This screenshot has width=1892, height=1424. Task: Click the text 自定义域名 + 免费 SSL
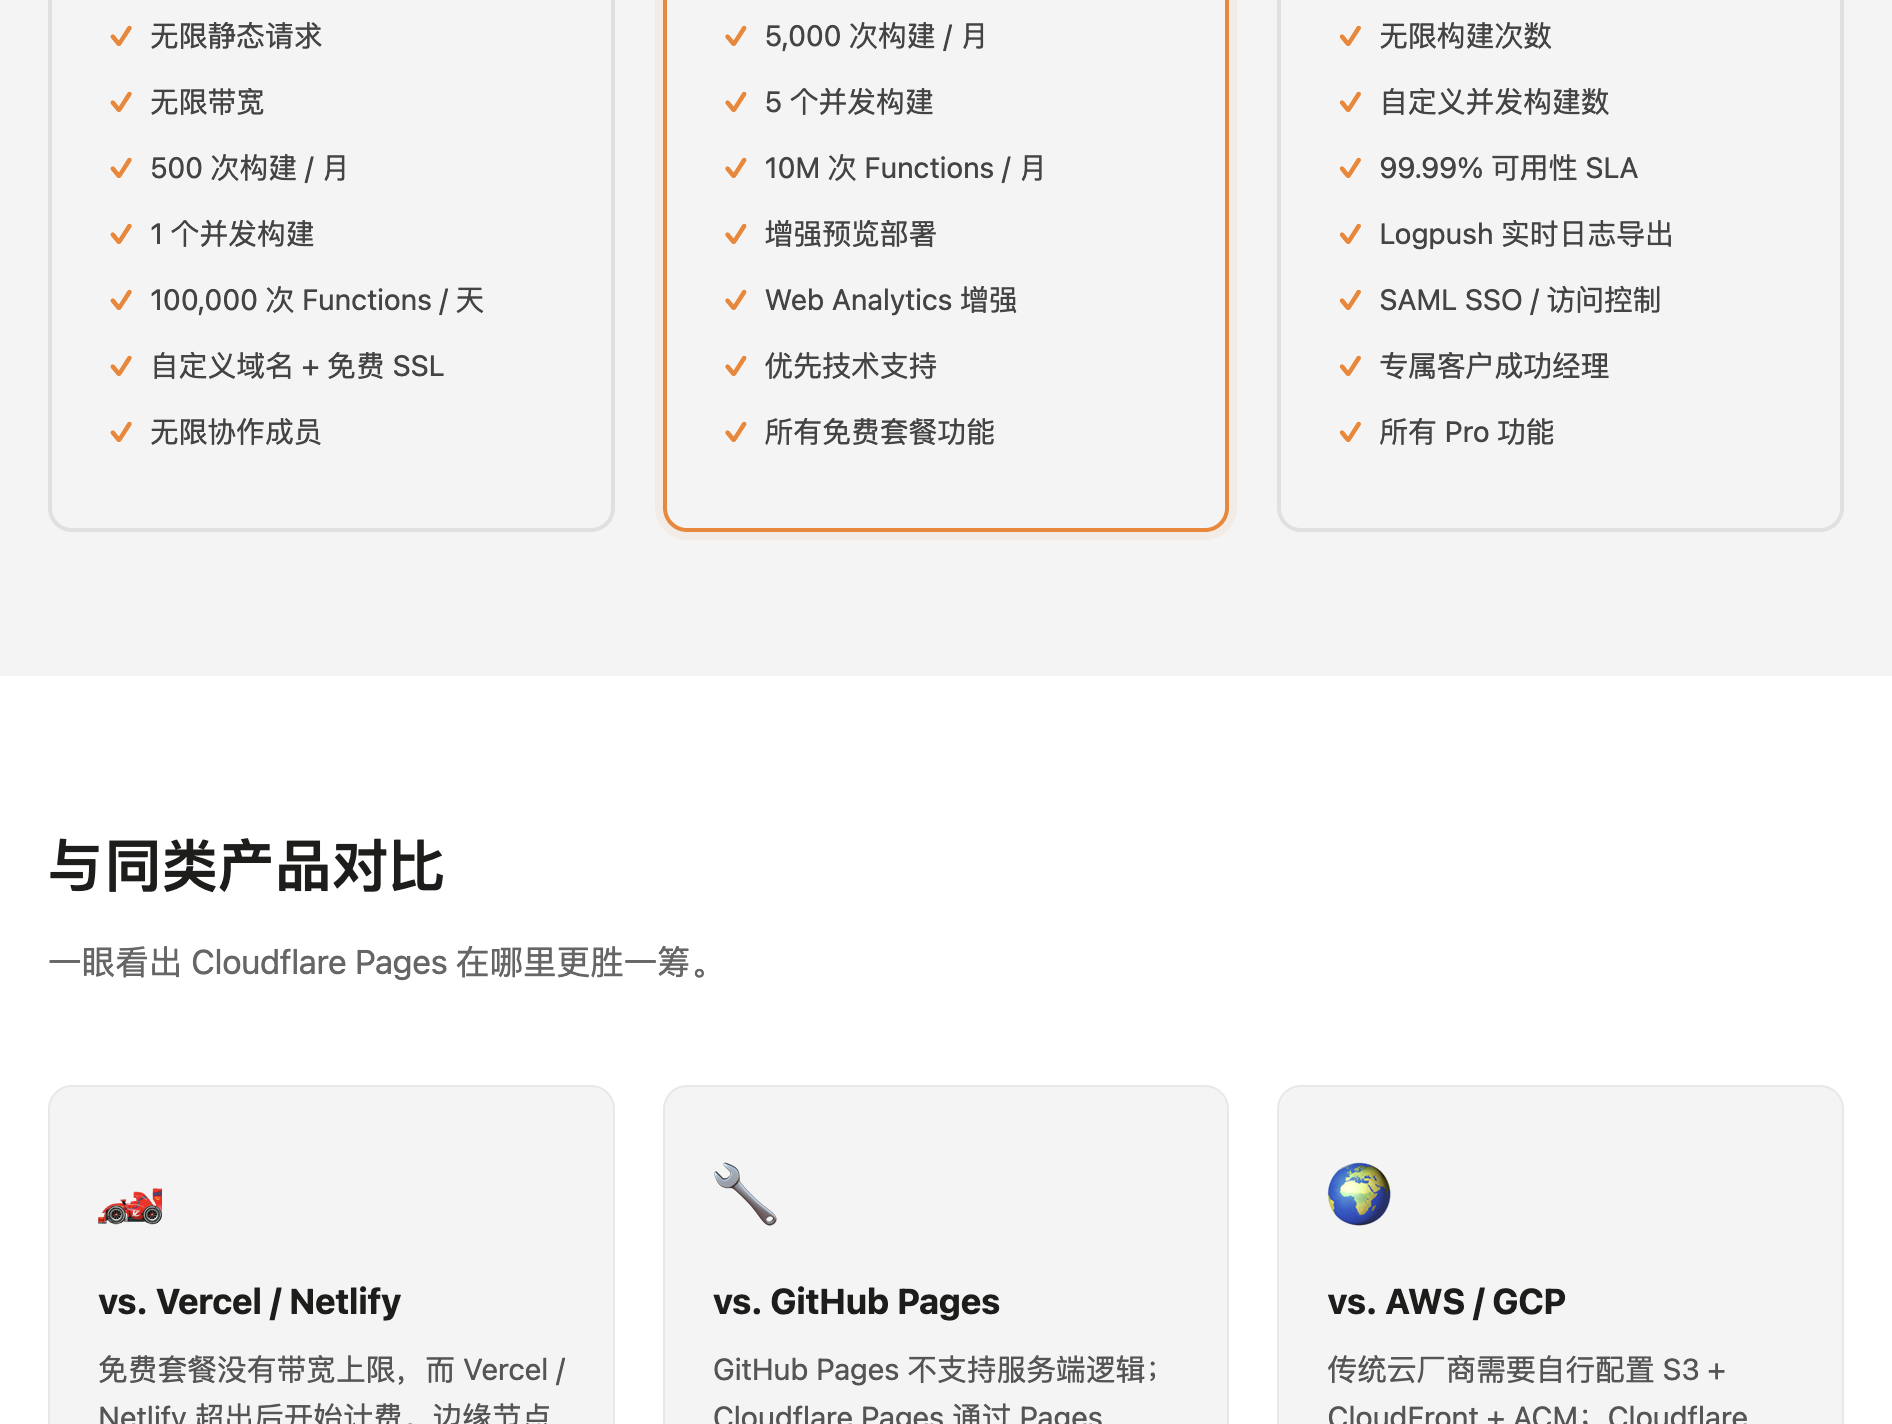pos(297,366)
